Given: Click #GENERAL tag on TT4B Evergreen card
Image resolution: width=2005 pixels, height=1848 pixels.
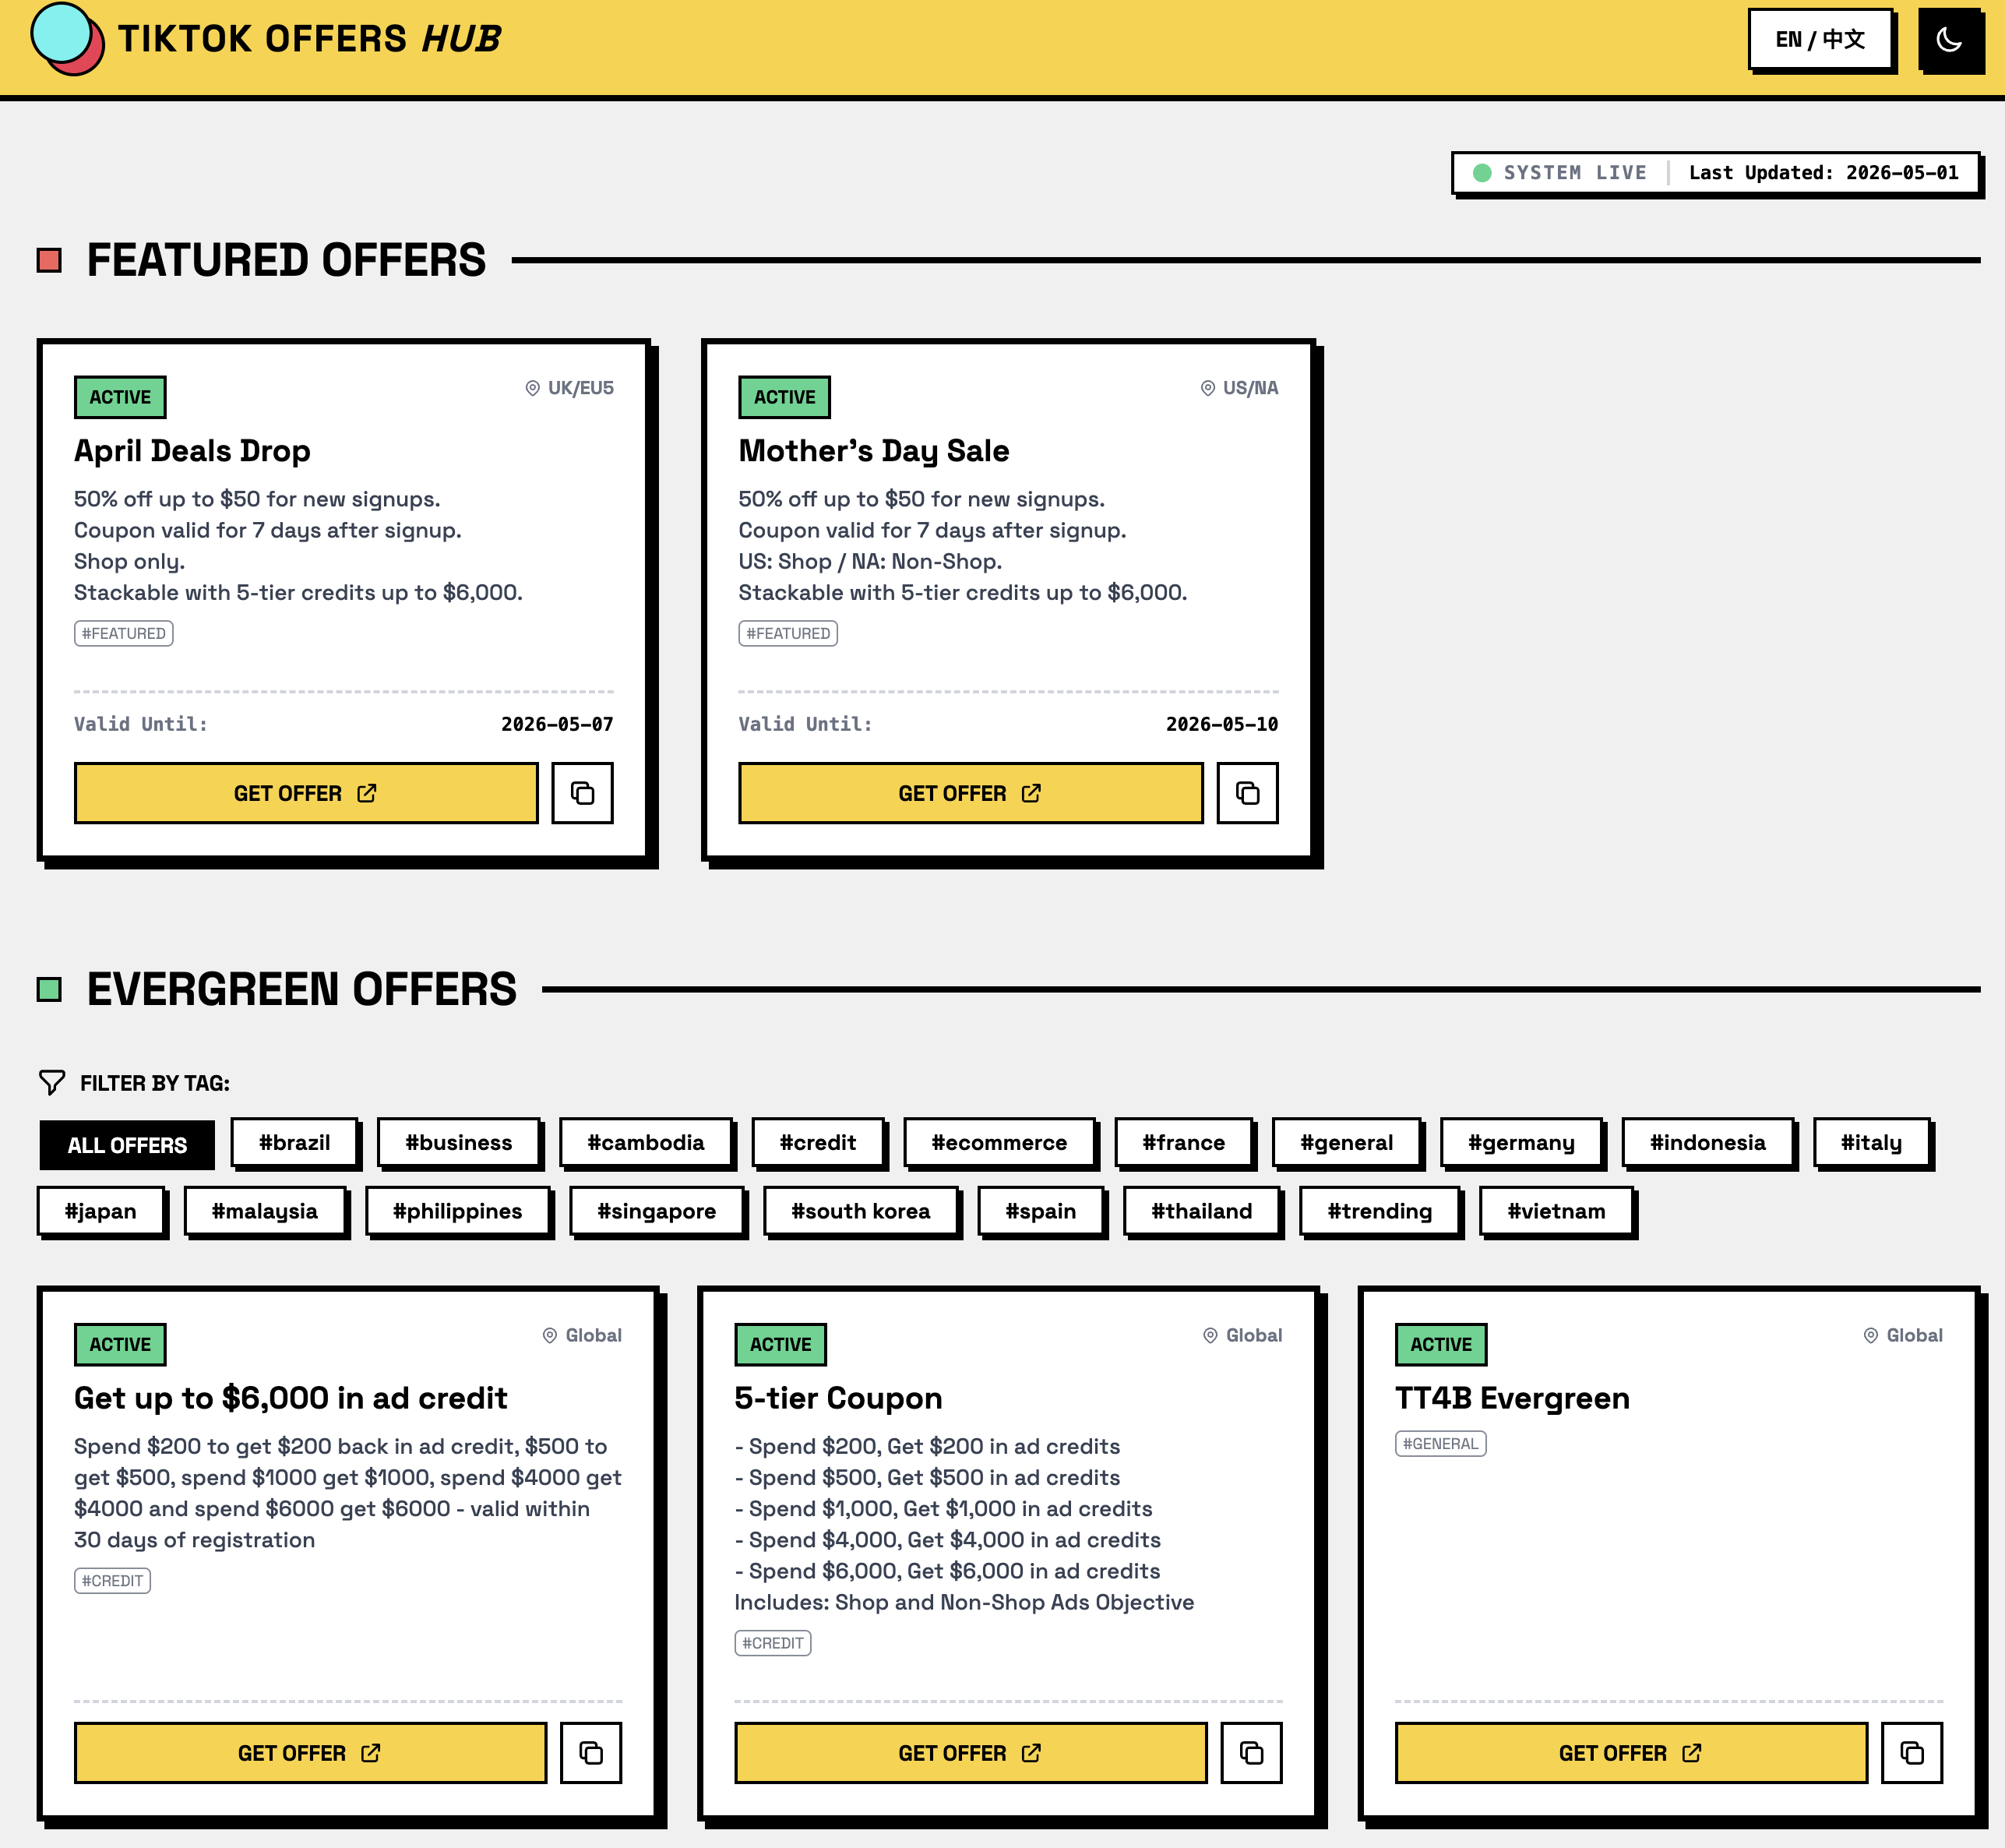Looking at the screenshot, I should [x=1441, y=1443].
